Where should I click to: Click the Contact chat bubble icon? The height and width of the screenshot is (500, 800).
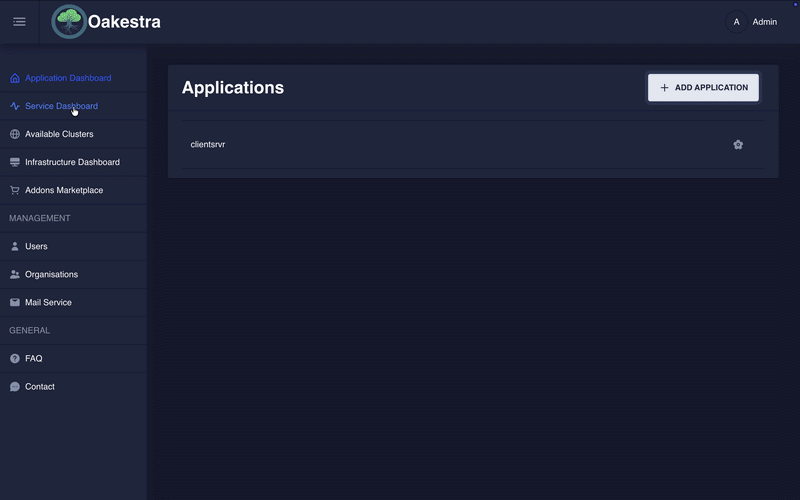[x=15, y=386]
